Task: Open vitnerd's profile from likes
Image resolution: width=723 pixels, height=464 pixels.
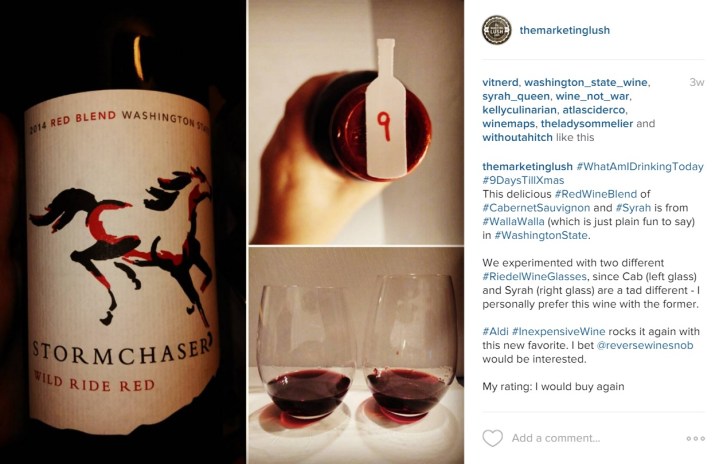Action: pos(500,83)
